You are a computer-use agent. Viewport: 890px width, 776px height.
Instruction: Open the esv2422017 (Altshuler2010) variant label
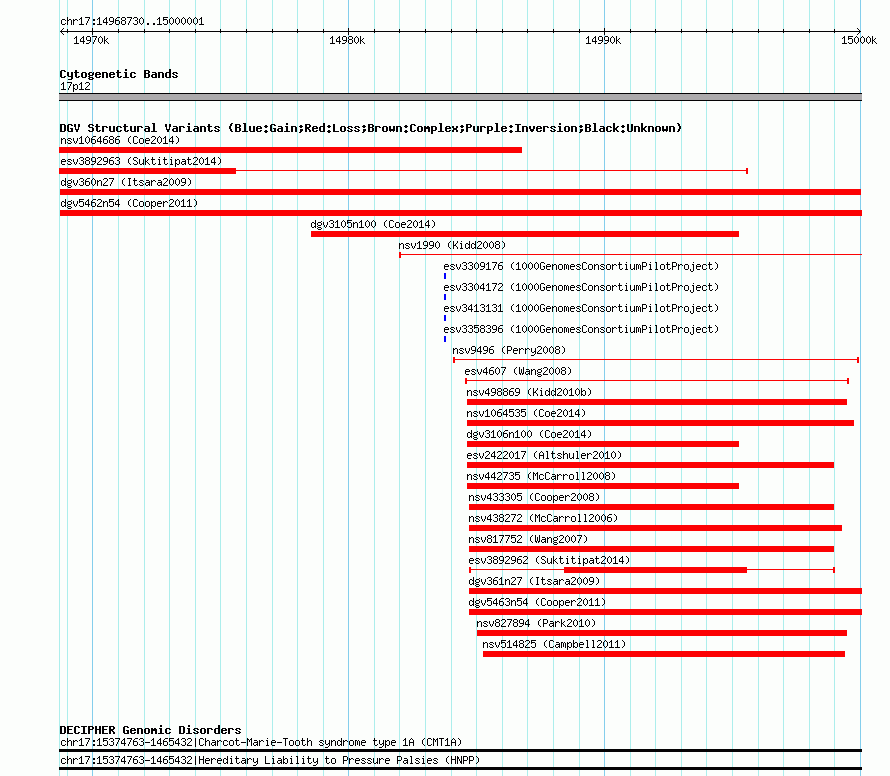coord(544,455)
